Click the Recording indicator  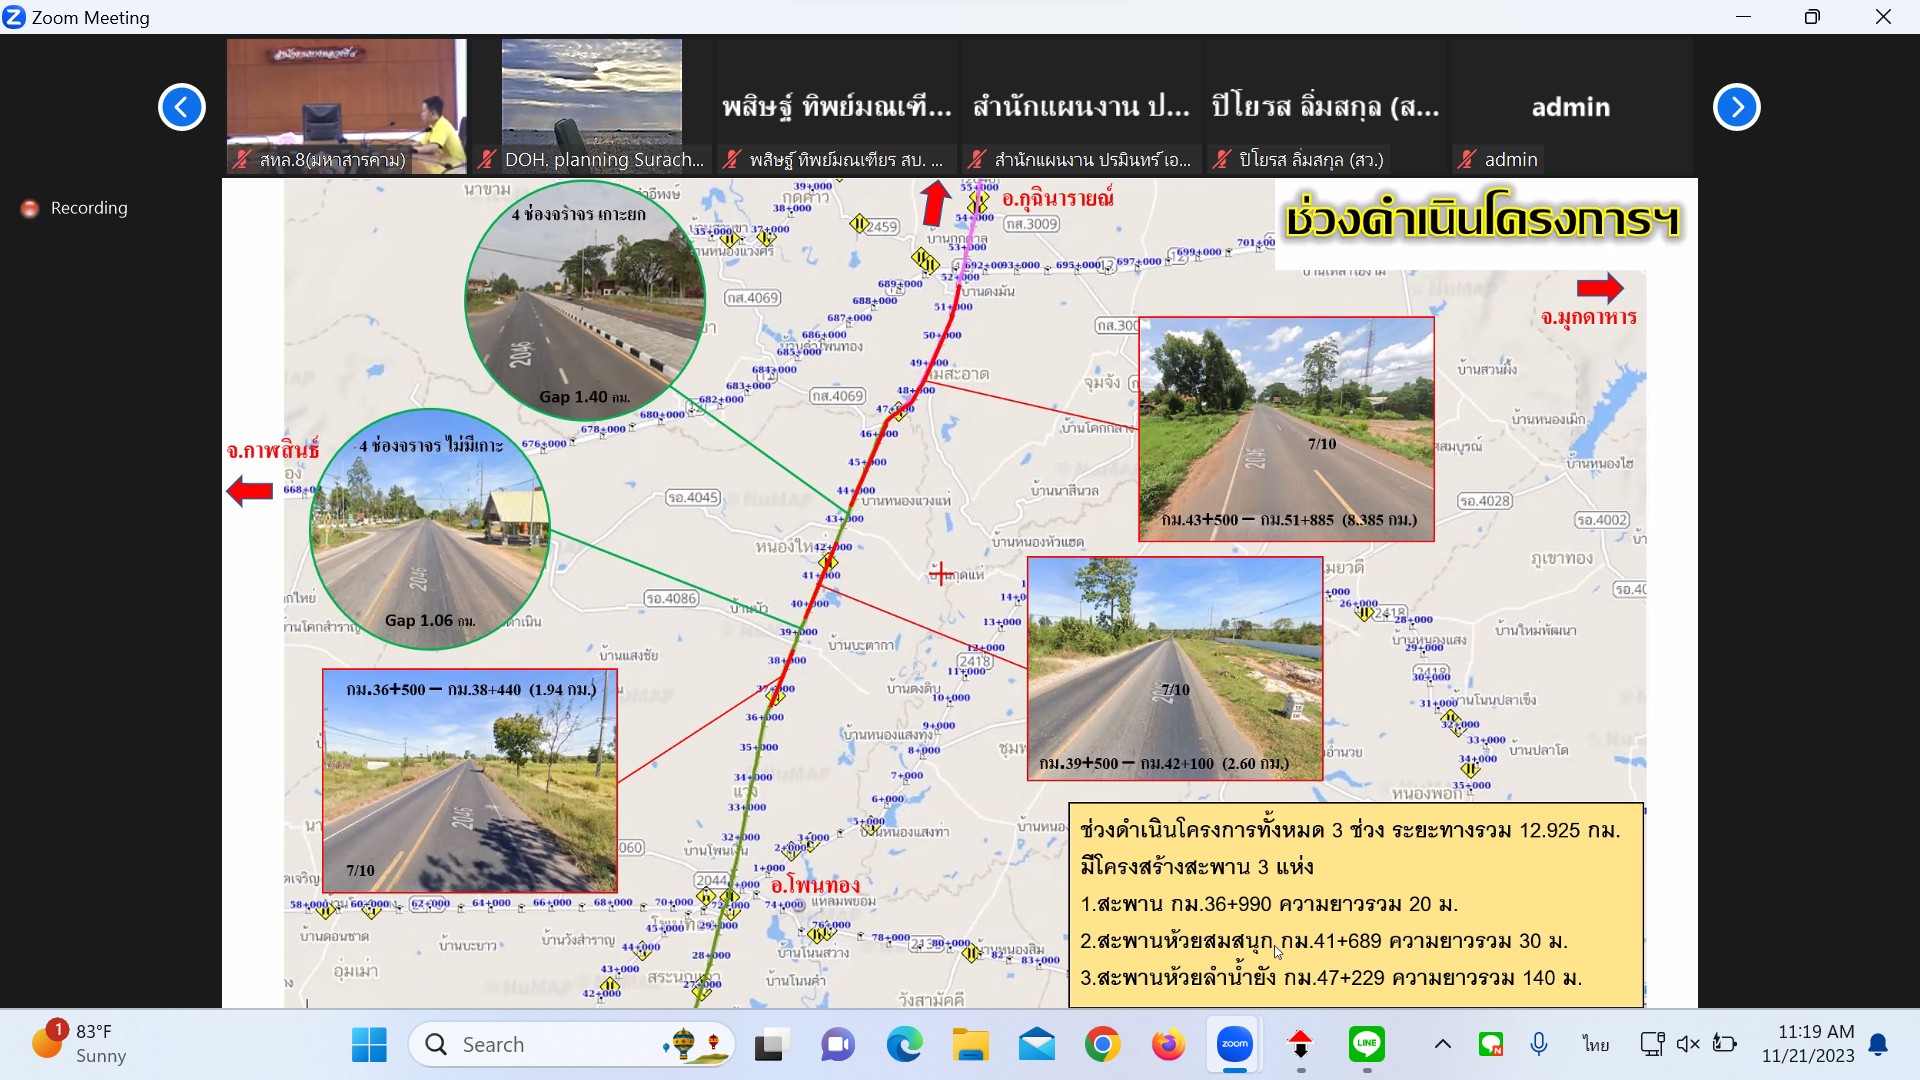(76, 208)
